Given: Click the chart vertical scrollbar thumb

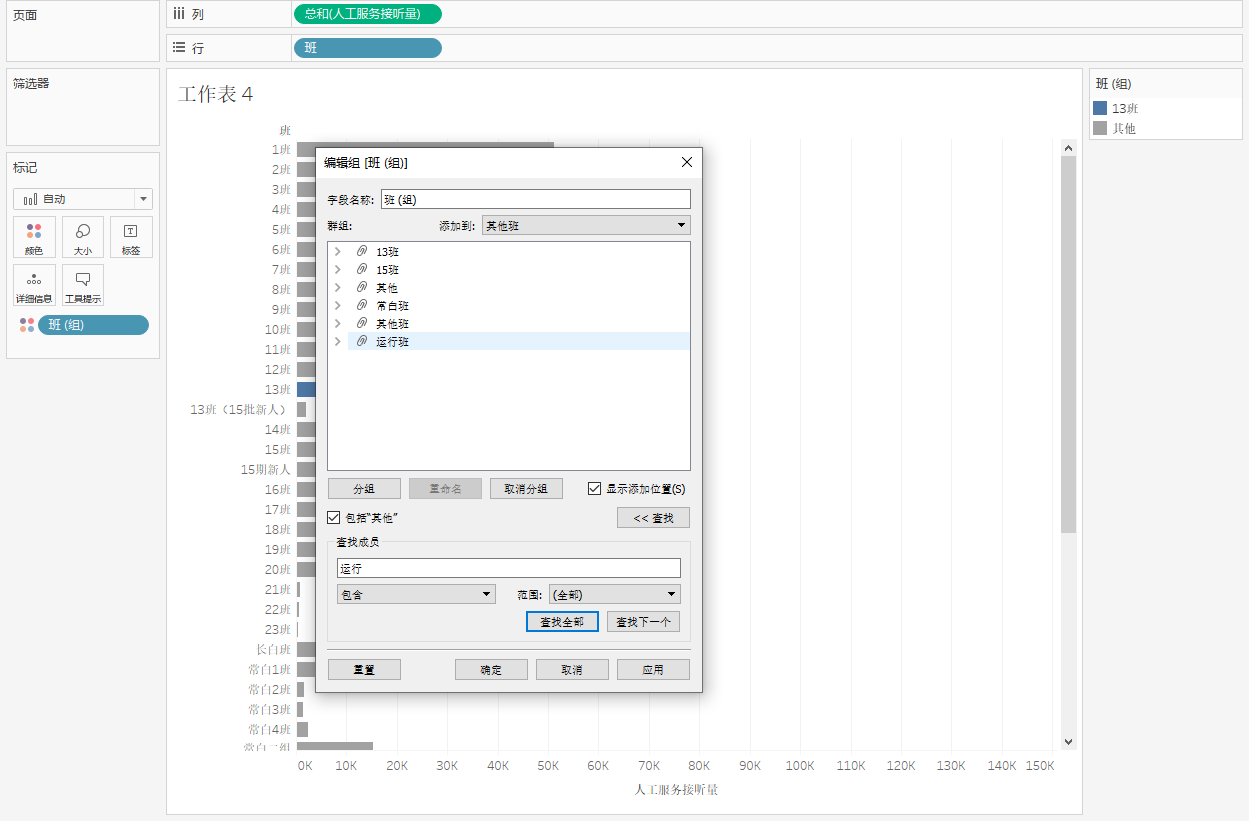Looking at the screenshot, I should 1068,344.
